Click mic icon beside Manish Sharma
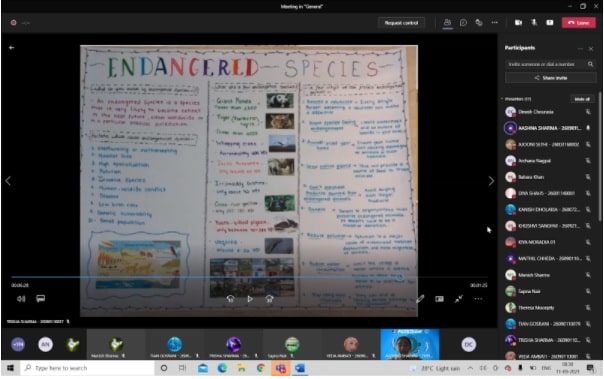604x379 pixels. point(588,275)
